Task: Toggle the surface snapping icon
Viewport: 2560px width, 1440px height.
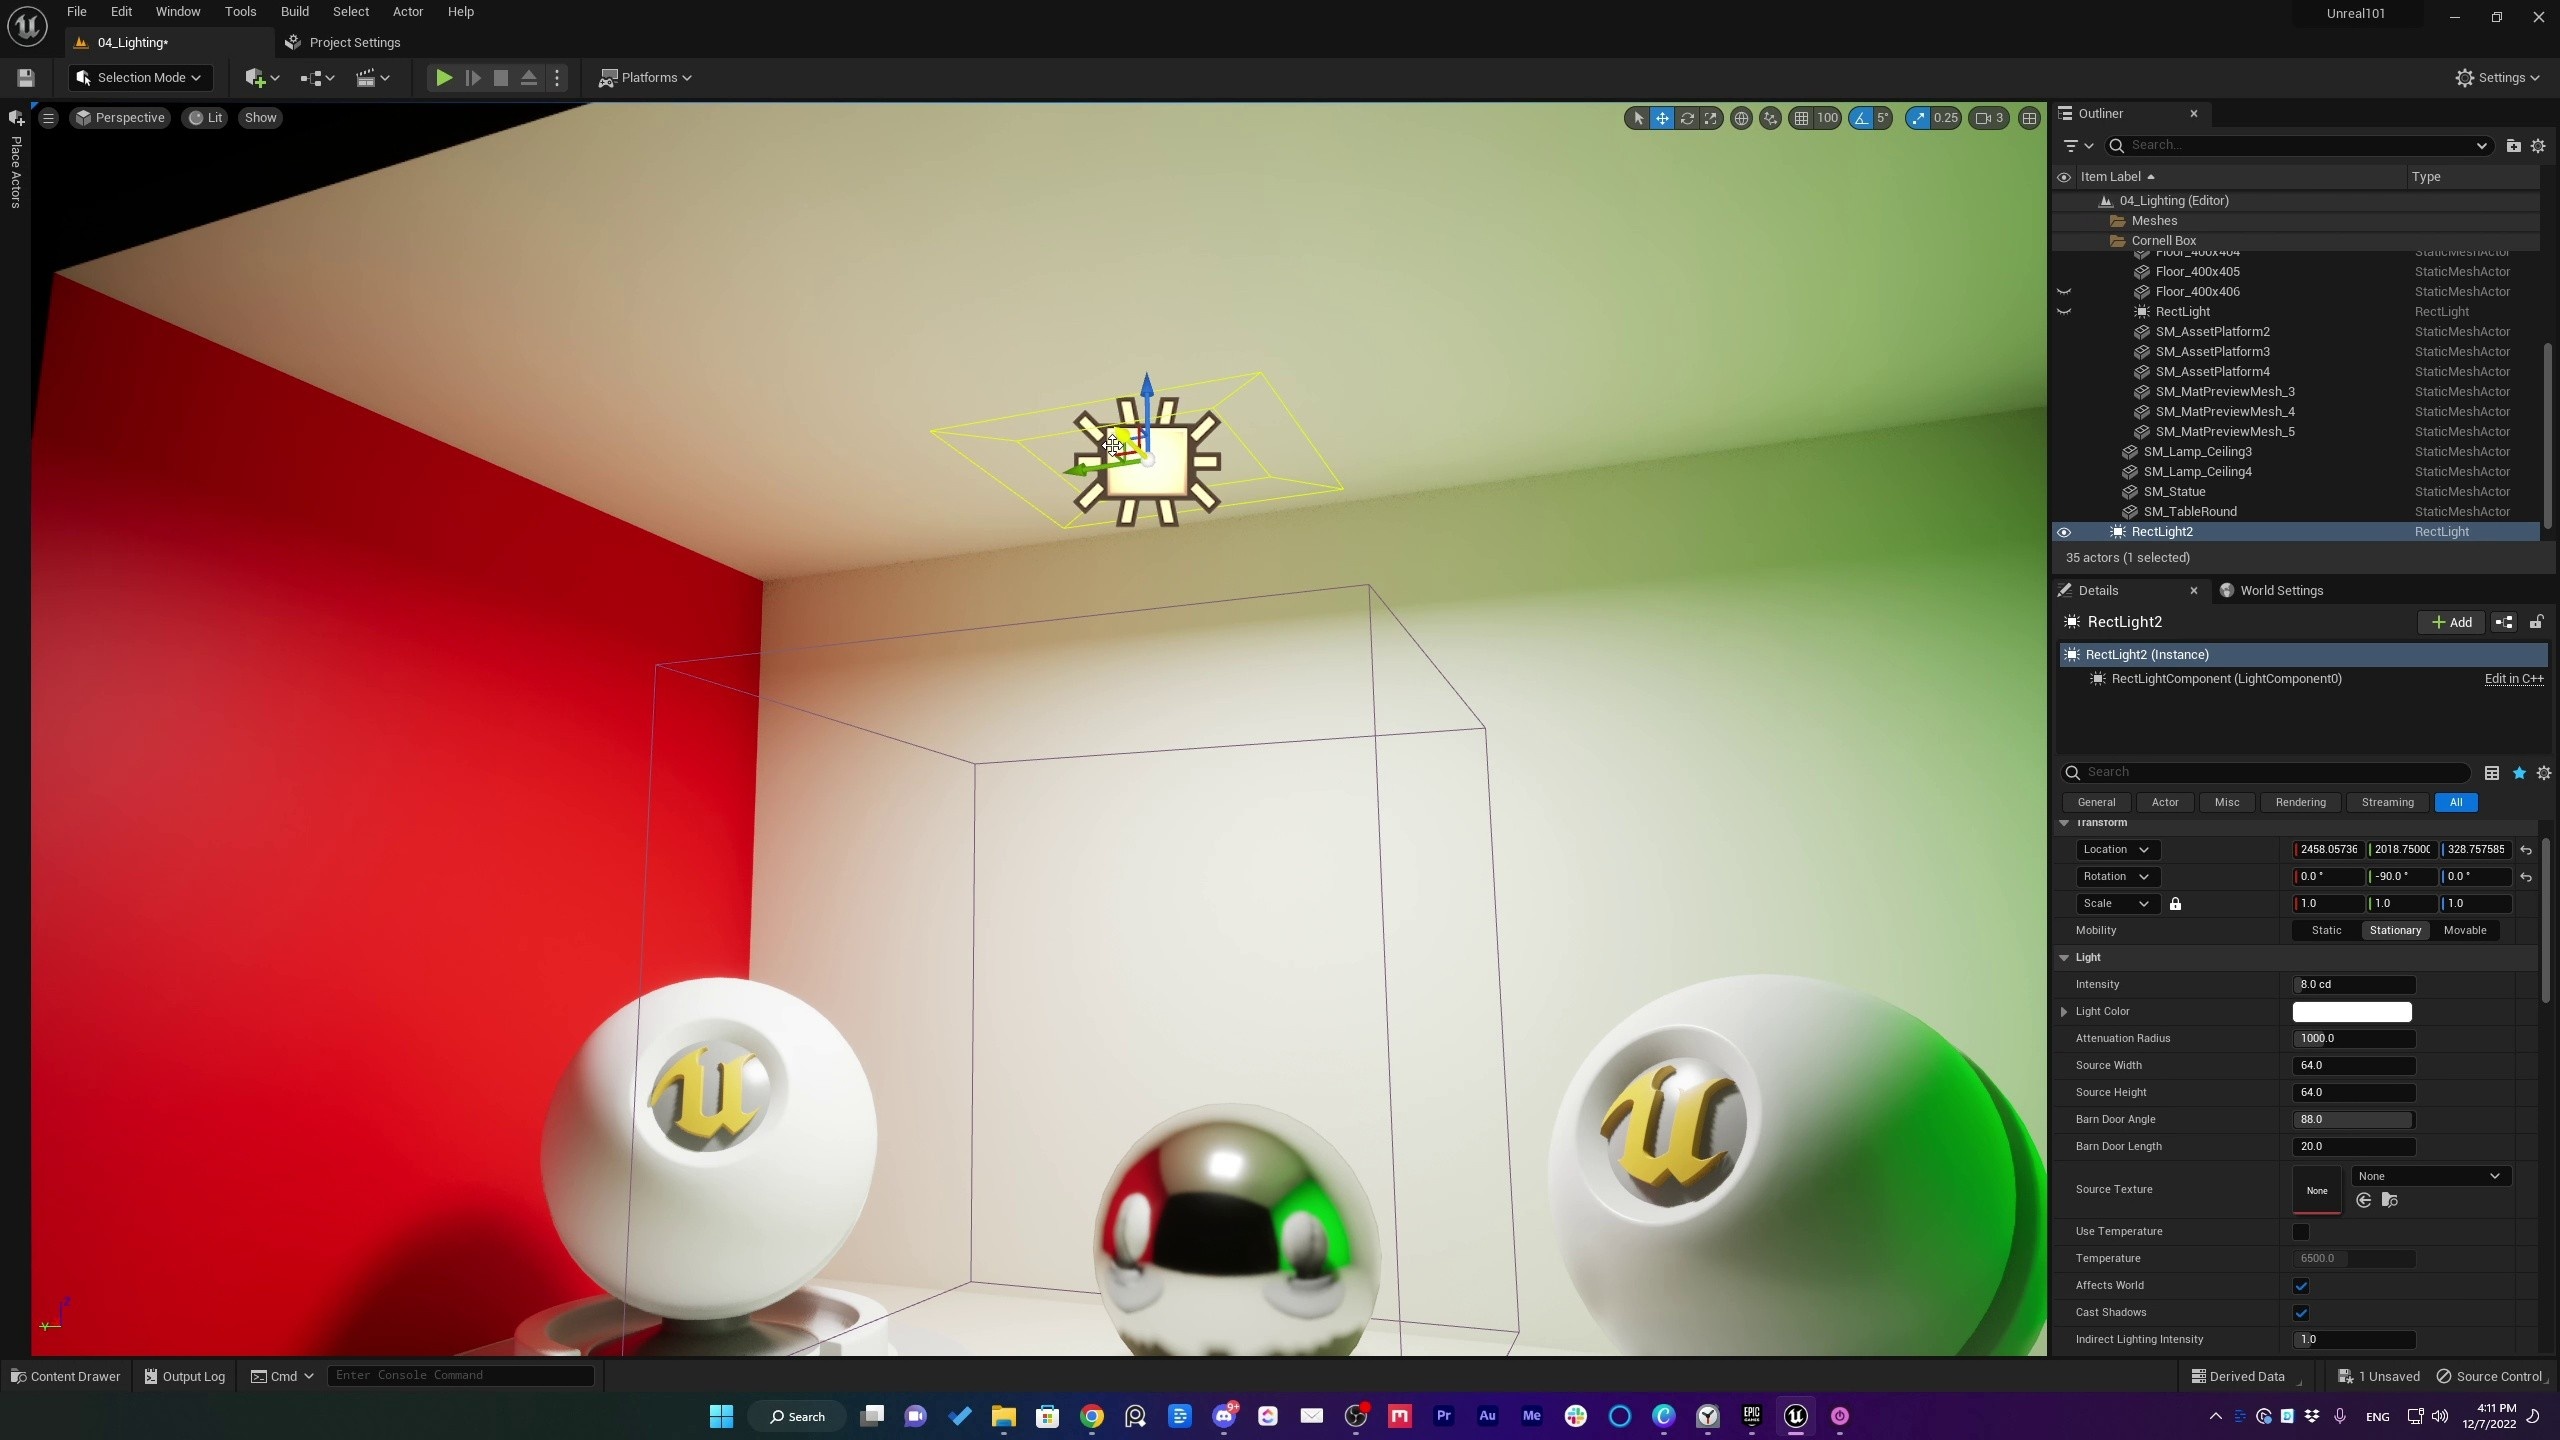Action: pos(1770,118)
